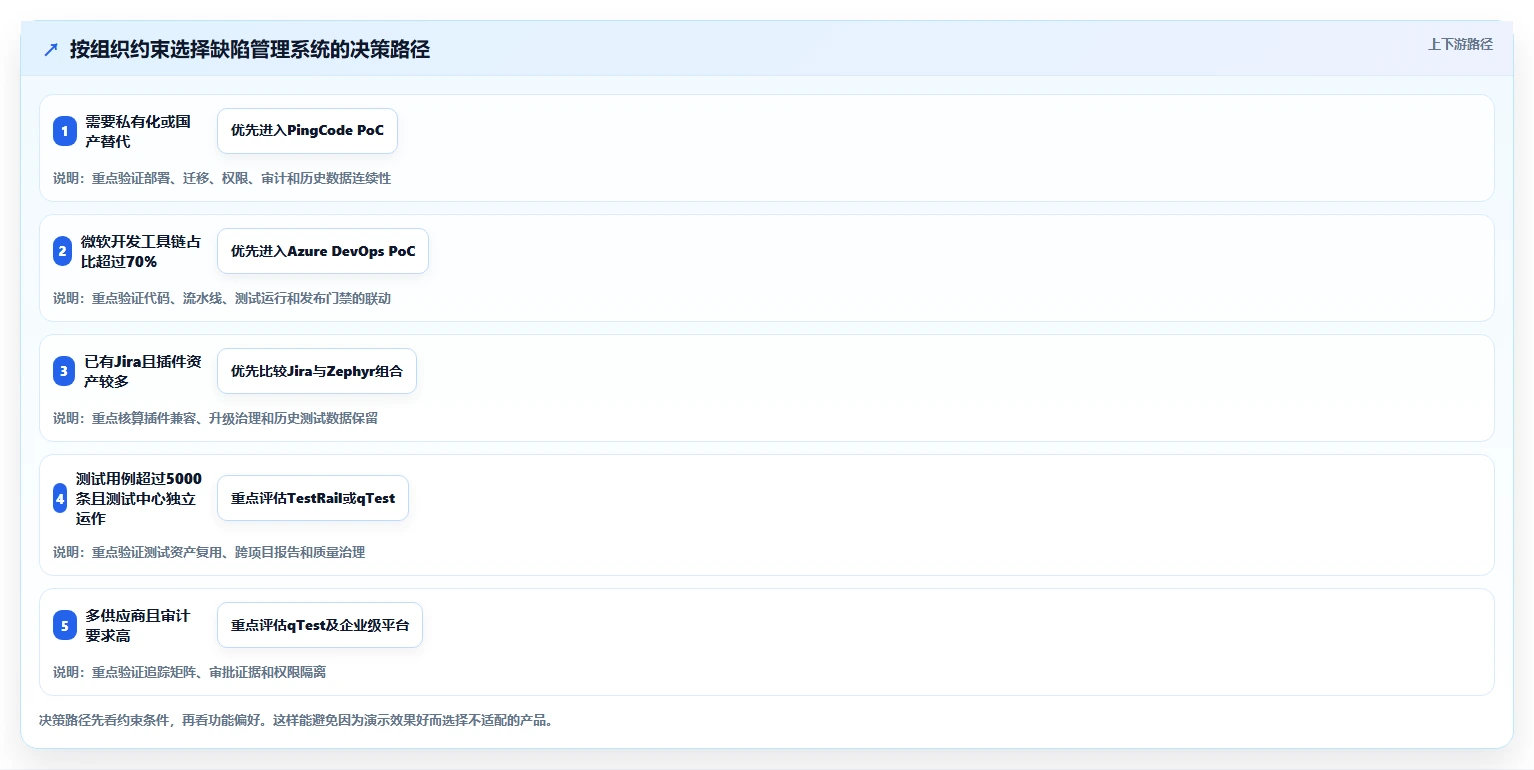Click the 重点评估qTest及企业级平台 button
Image resolution: width=1534 pixels, height=770 pixels.
[x=320, y=625]
